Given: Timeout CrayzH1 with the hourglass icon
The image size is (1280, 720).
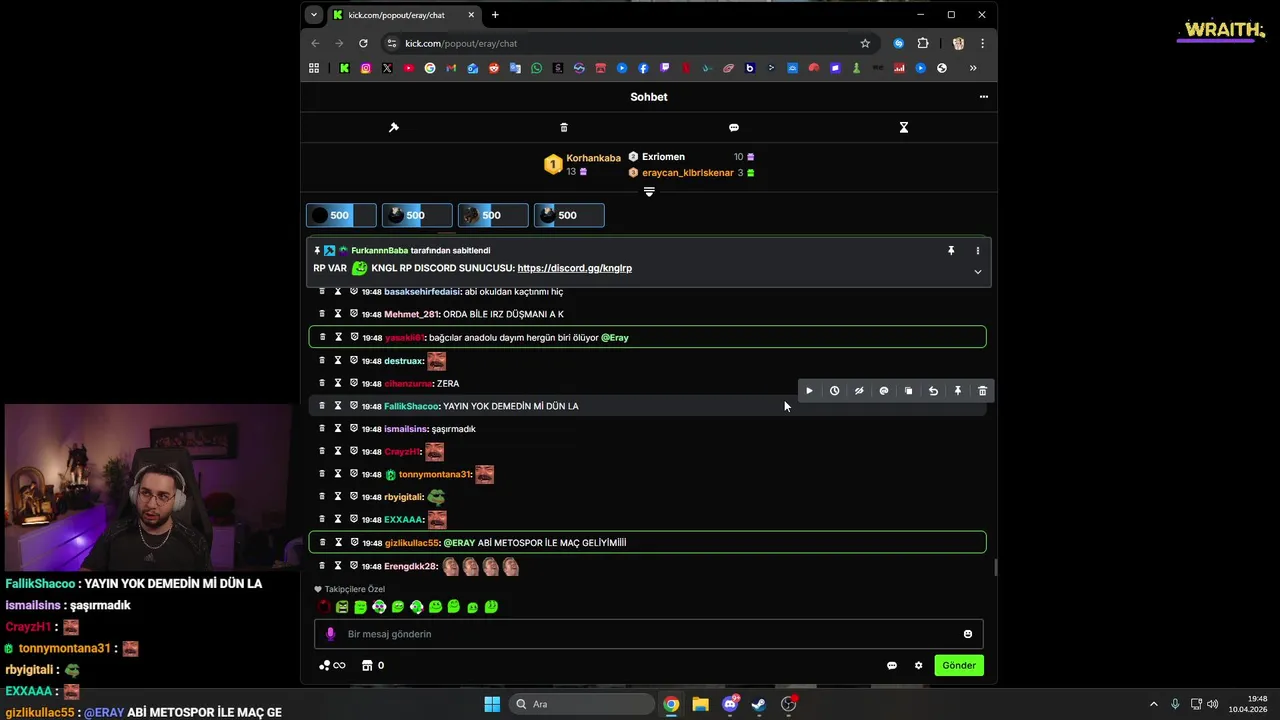Looking at the screenshot, I should click(x=338, y=451).
